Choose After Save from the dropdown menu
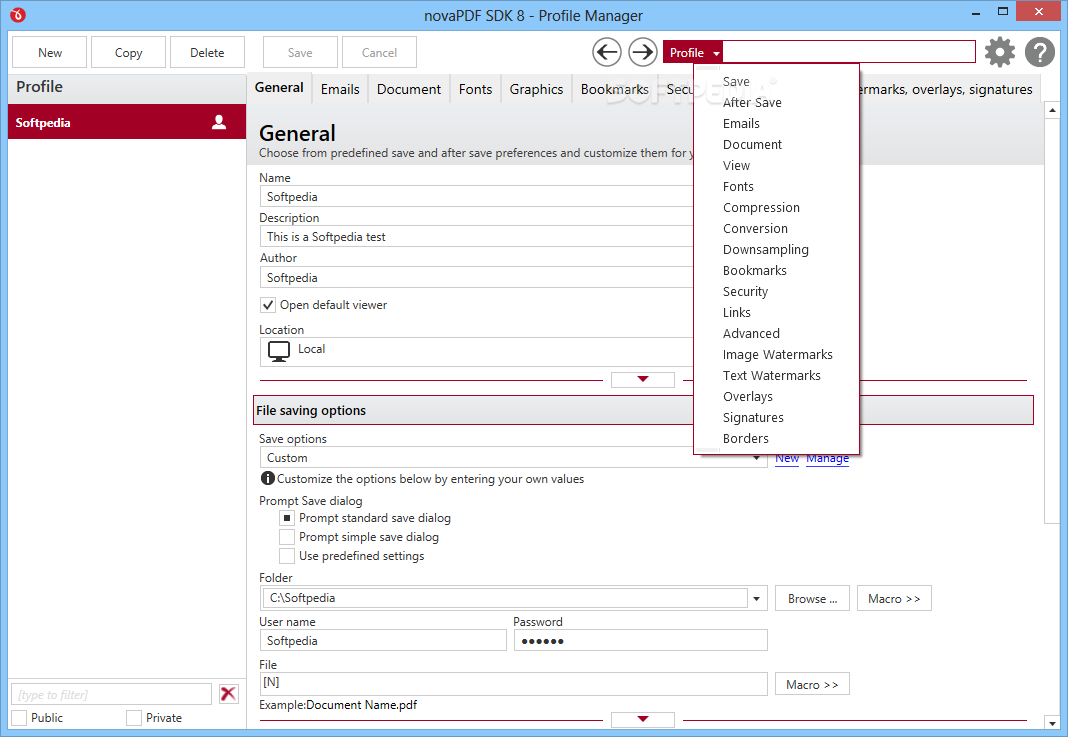 click(x=752, y=102)
